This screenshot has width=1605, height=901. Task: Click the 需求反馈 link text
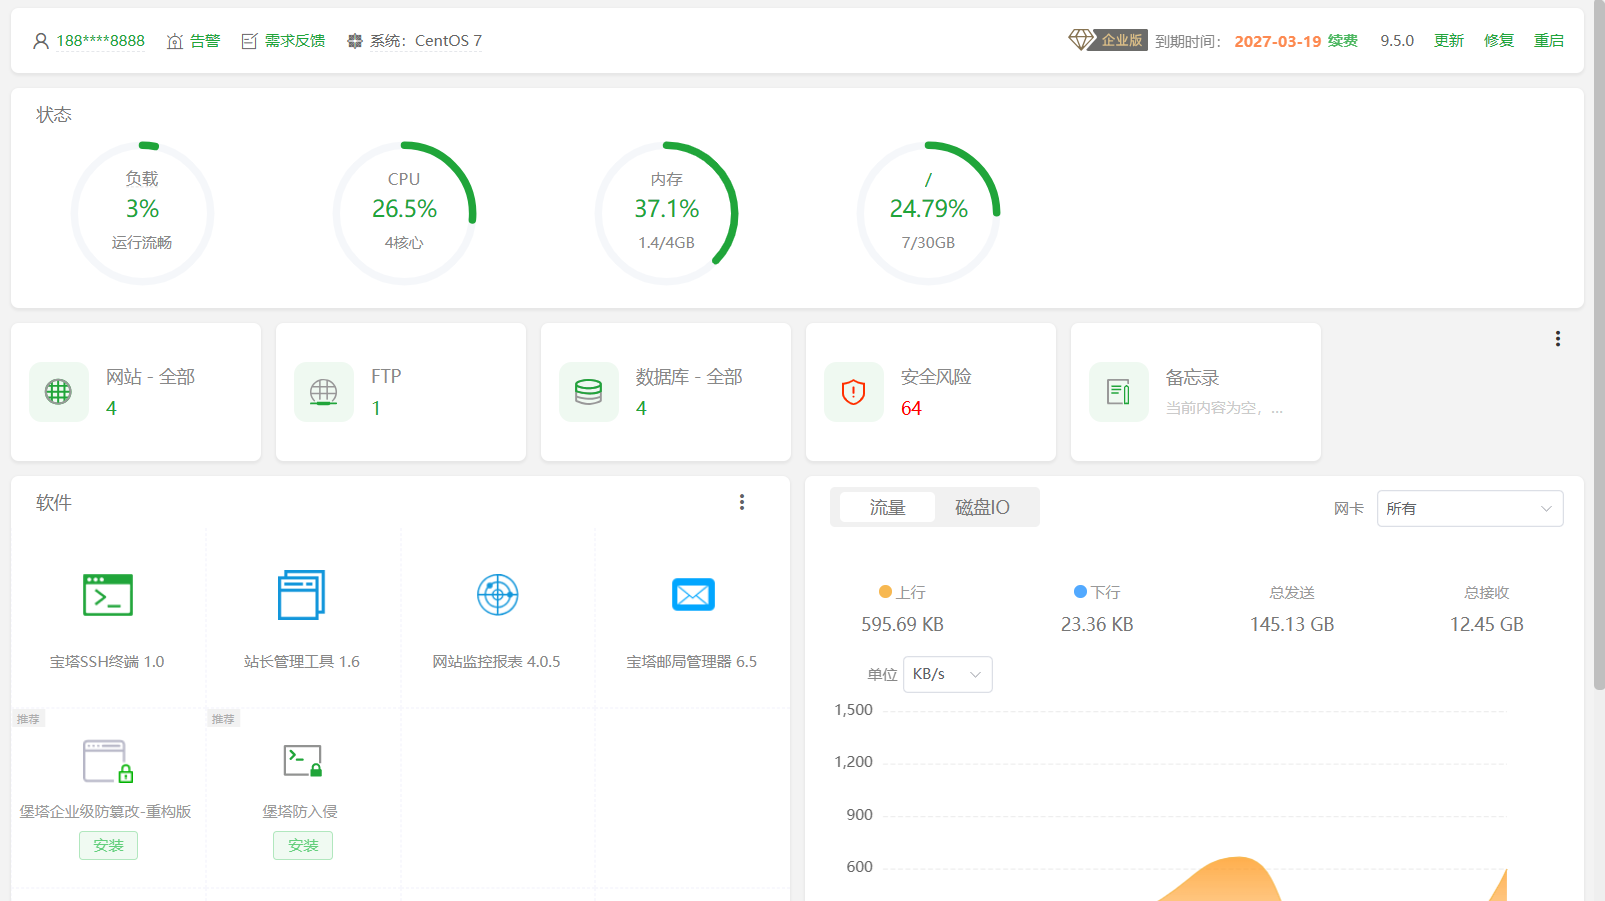coord(295,41)
